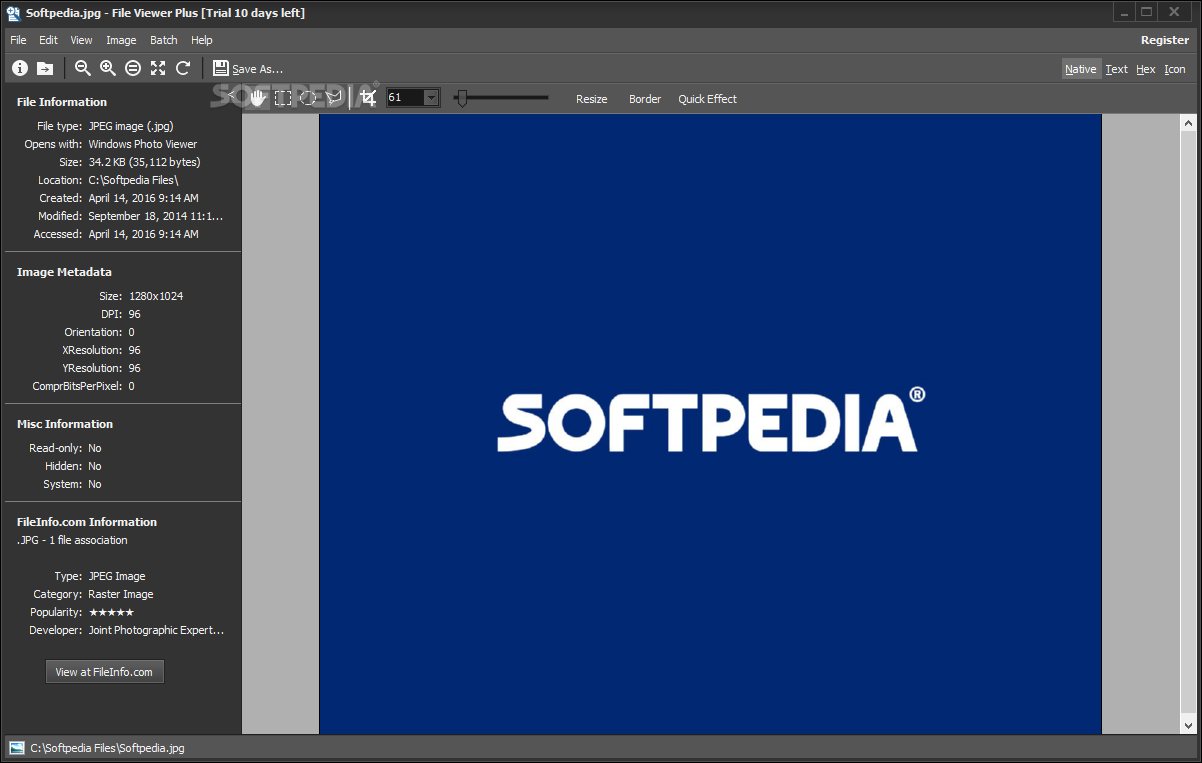Open the Help menu

(x=202, y=40)
